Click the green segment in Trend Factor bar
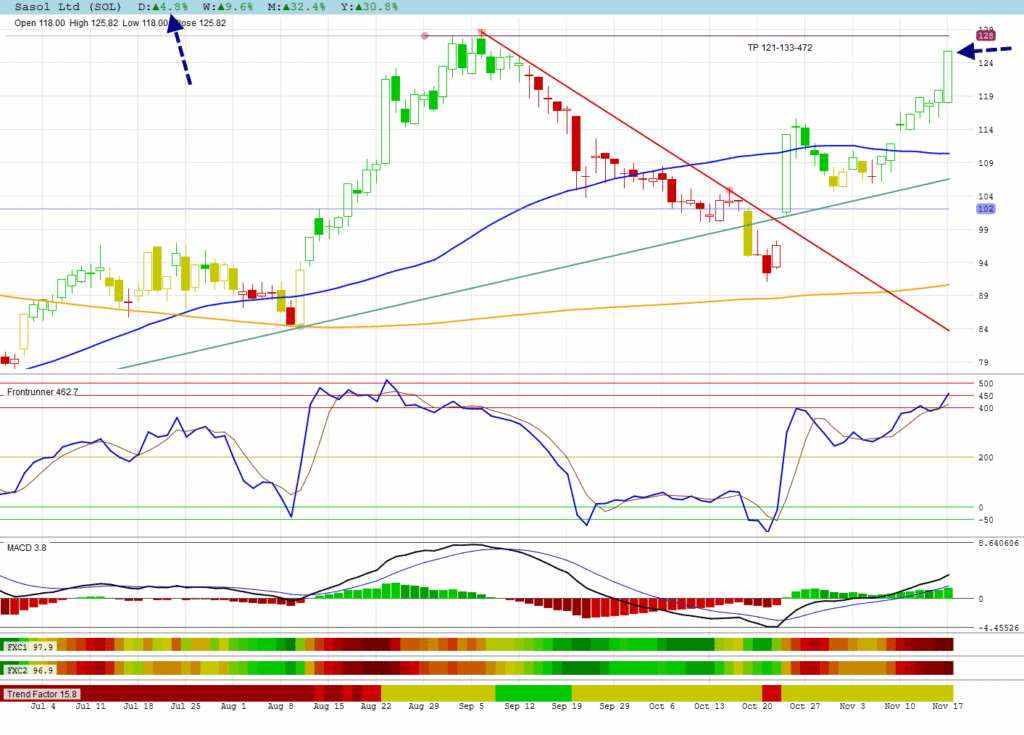 pos(533,693)
